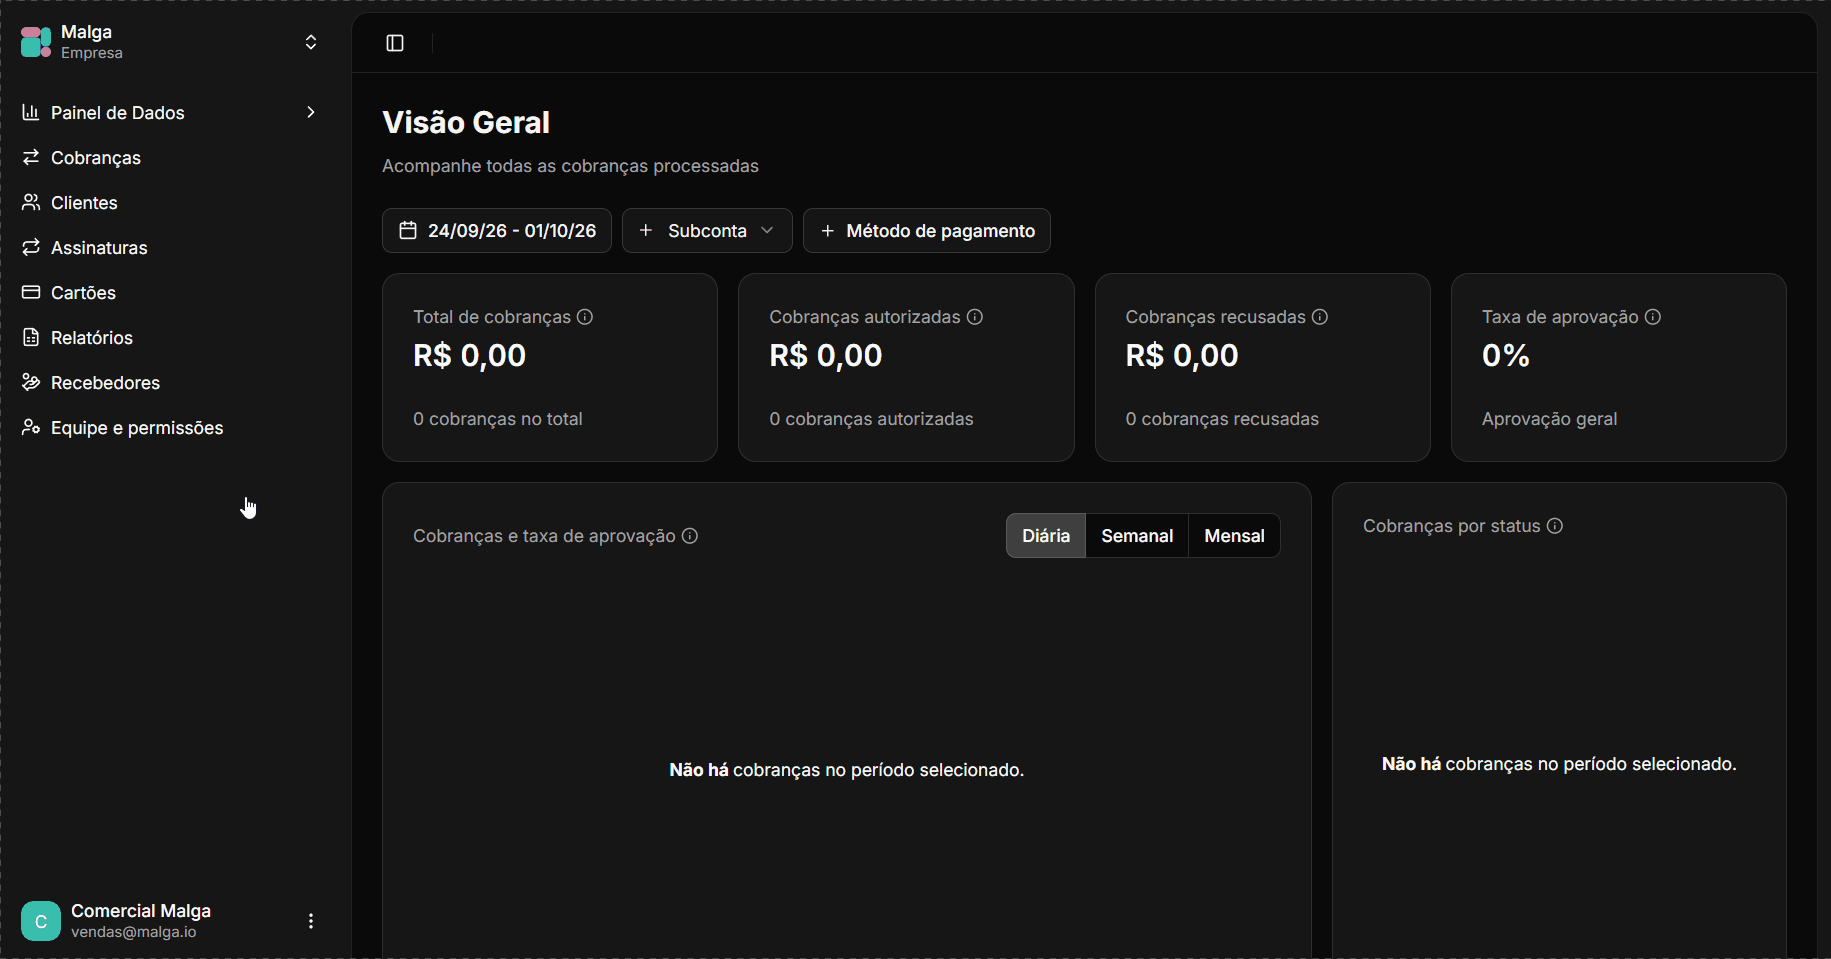
Task: Click the vendas@malga.io email text
Action: tap(134, 932)
